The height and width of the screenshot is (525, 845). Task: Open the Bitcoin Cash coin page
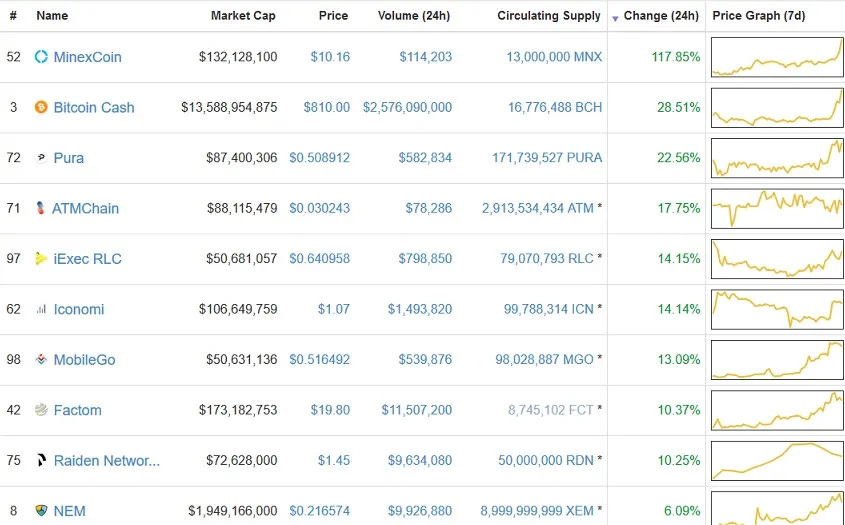pos(94,107)
